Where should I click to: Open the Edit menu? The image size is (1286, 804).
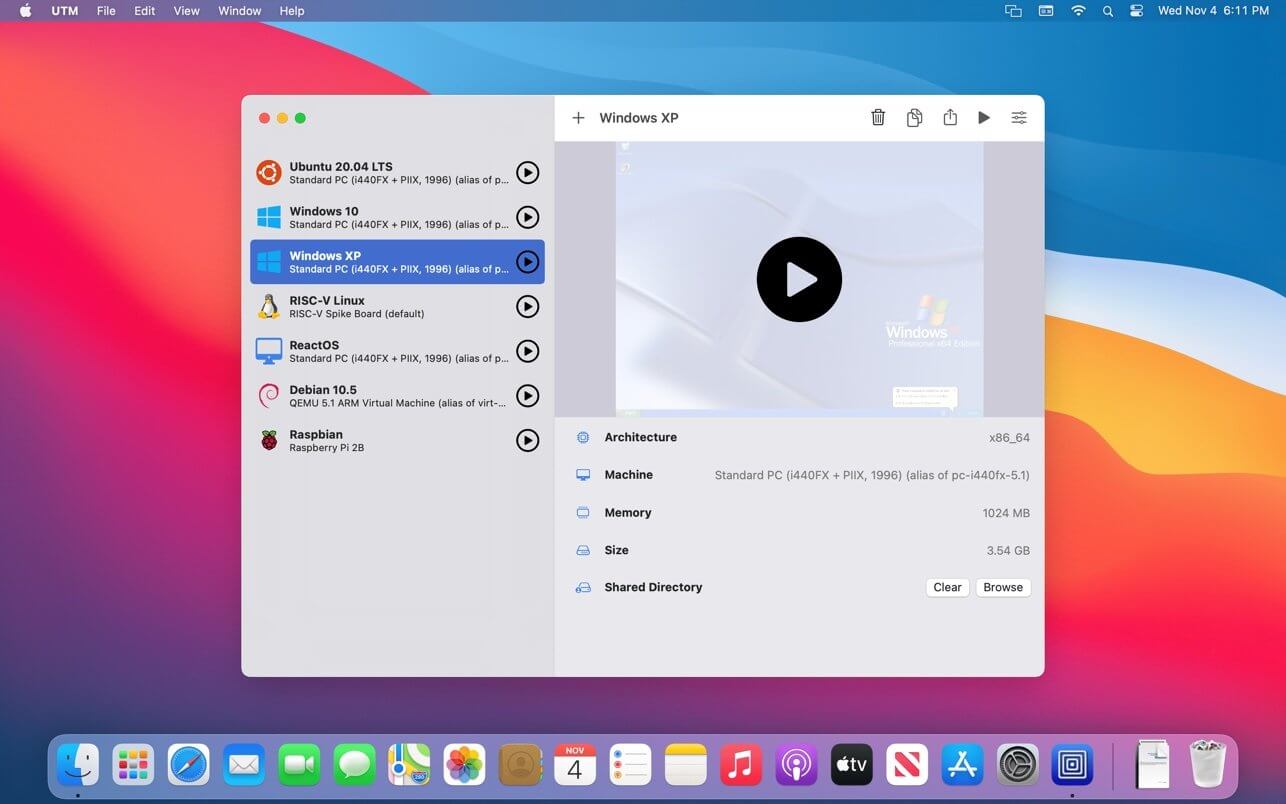(145, 11)
